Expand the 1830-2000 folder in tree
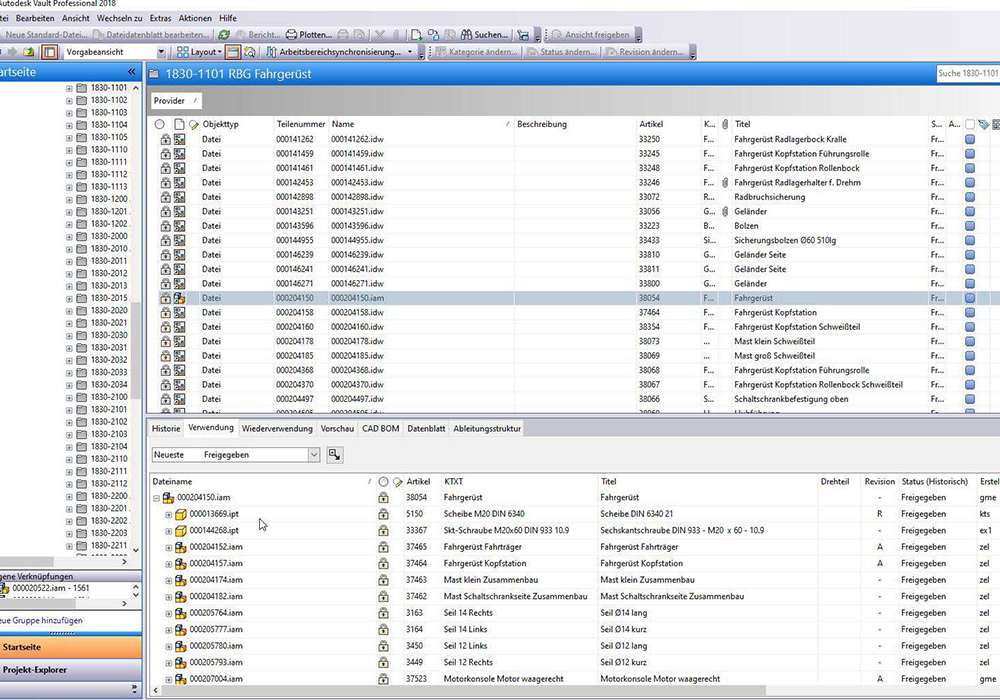The height and width of the screenshot is (700, 1000). click(69, 236)
